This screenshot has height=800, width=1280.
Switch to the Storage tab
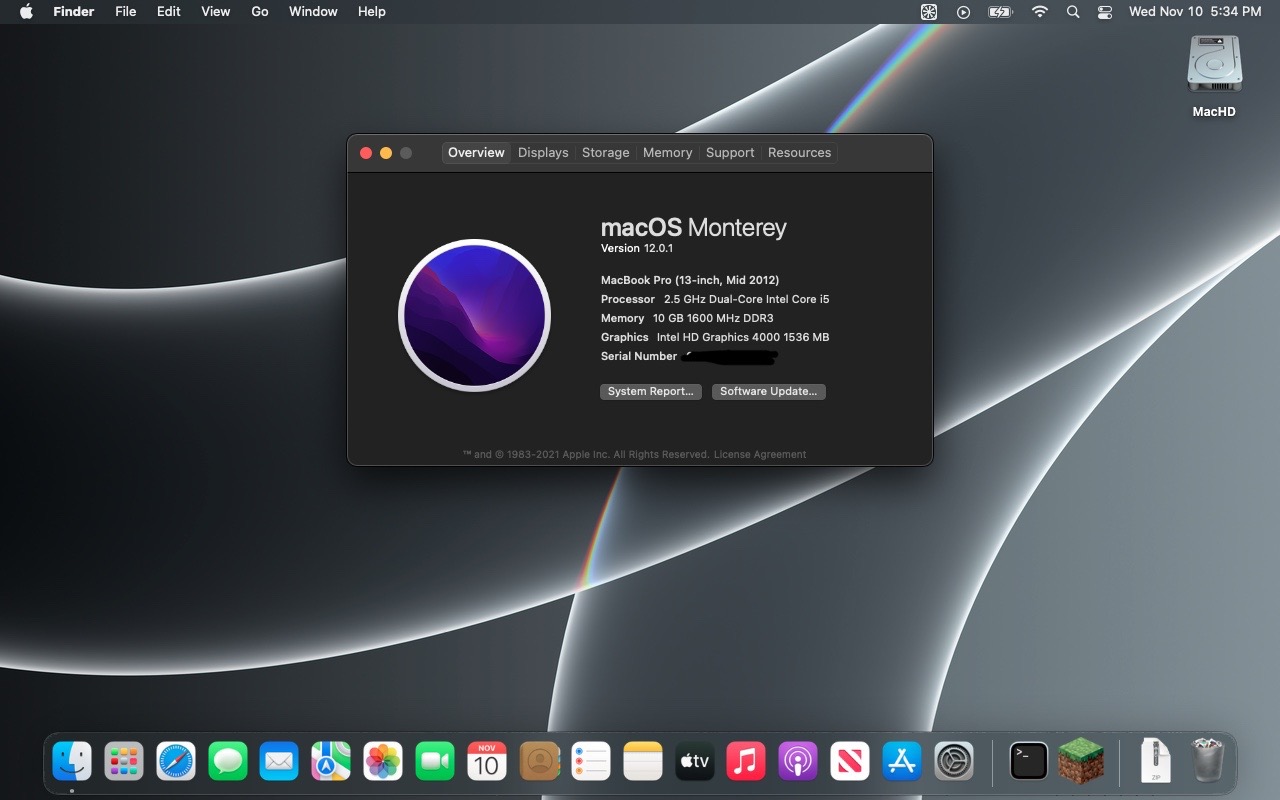pyautogui.click(x=606, y=153)
